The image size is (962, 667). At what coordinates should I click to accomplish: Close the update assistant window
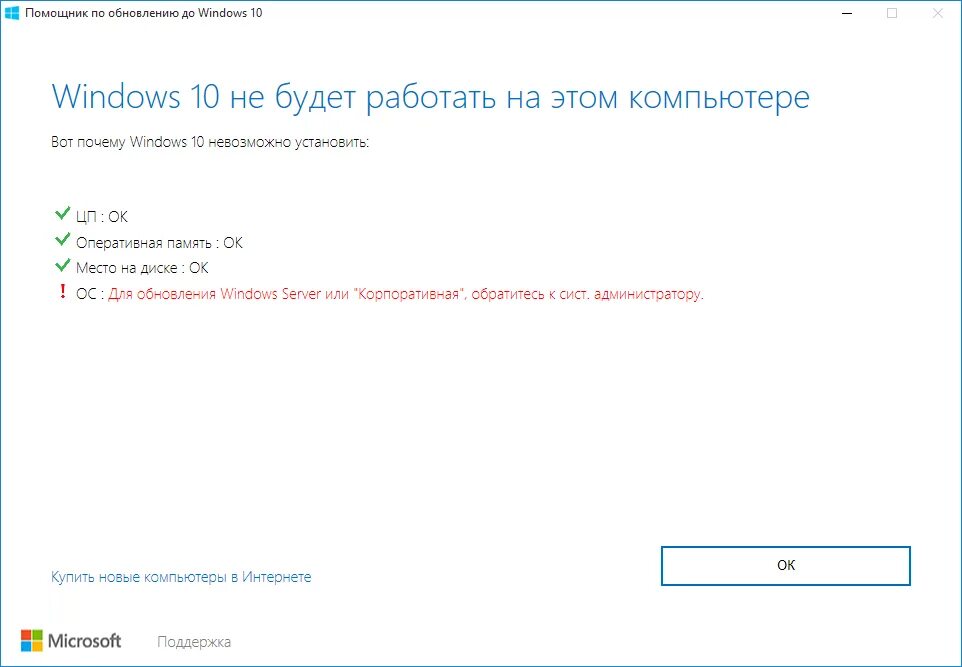[937, 13]
